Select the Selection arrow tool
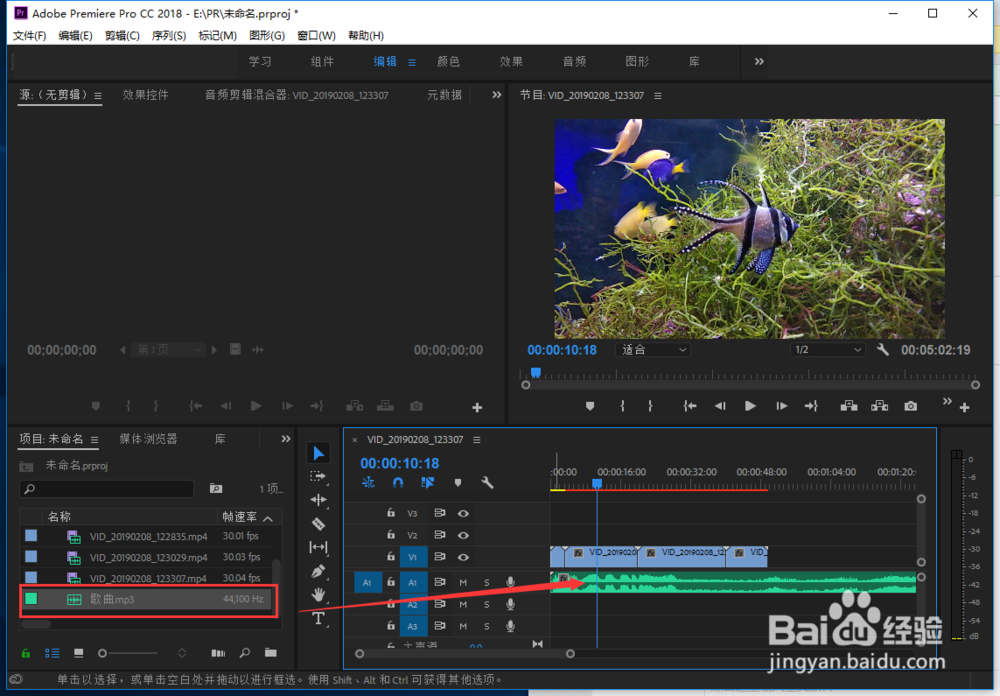The width and height of the screenshot is (1000, 696). click(x=318, y=453)
